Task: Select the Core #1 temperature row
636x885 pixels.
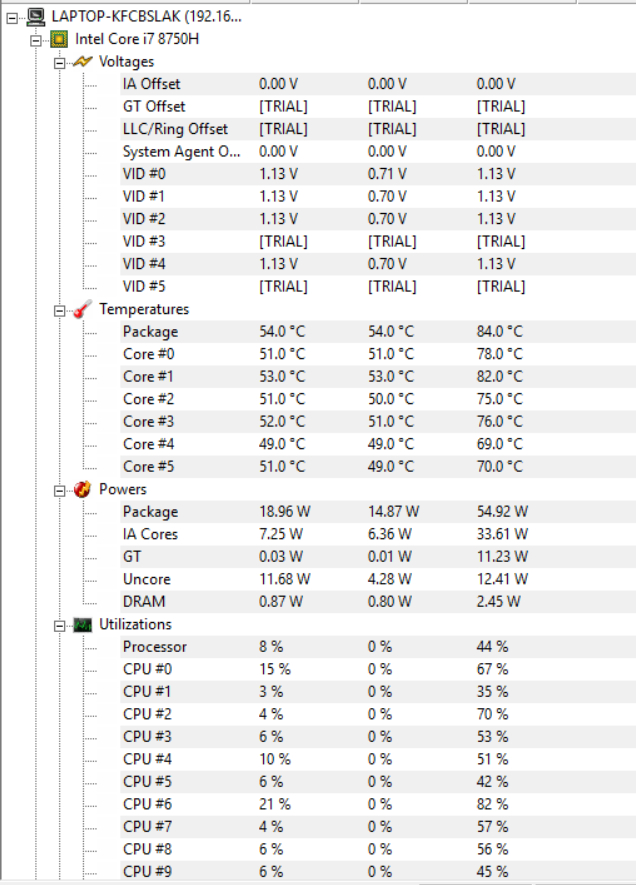Action: point(145,377)
